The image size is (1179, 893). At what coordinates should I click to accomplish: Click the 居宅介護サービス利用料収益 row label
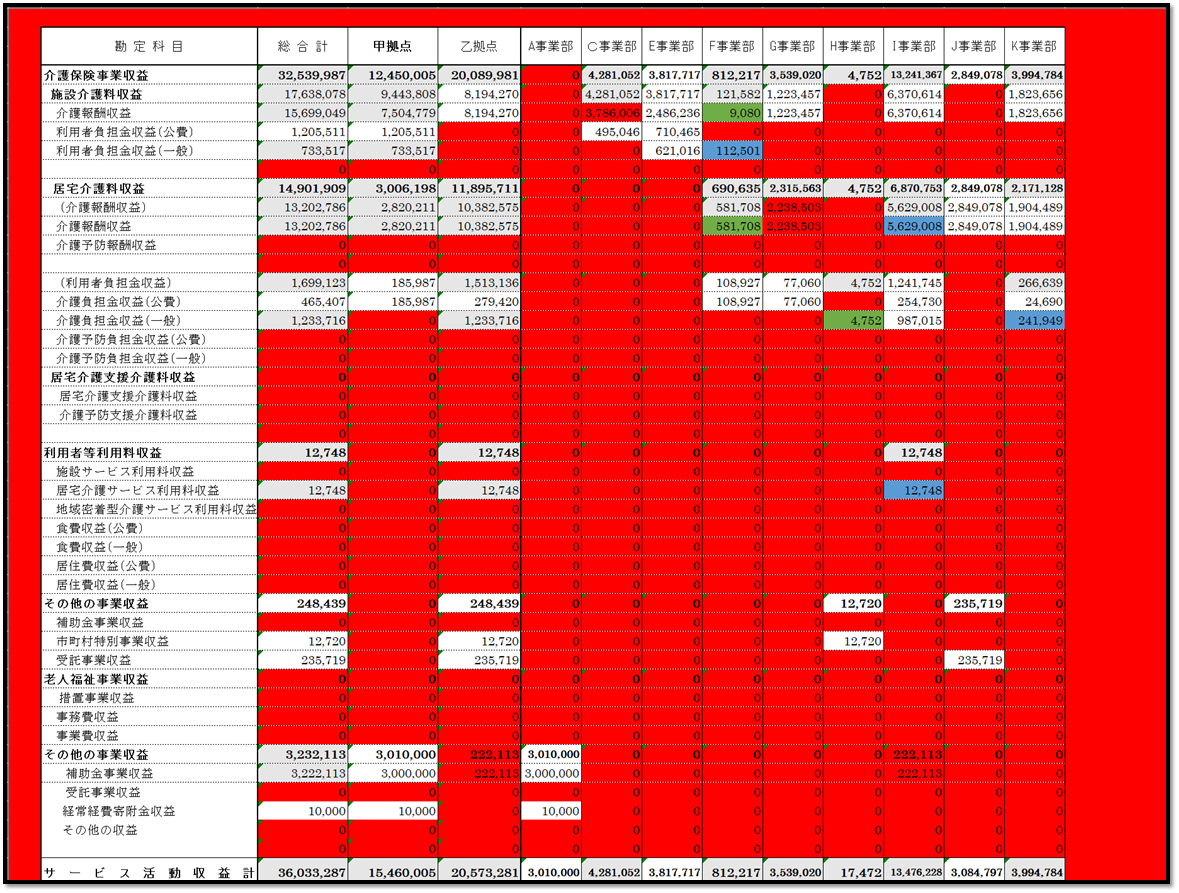coord(138,490)
